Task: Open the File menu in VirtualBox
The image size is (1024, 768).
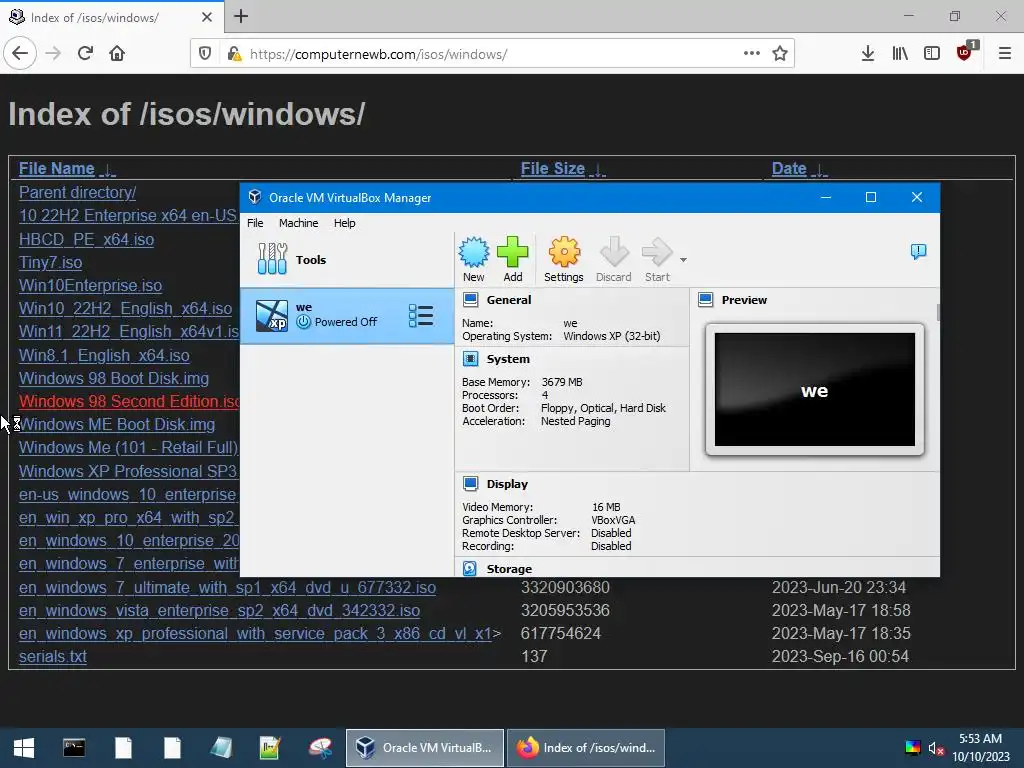Action: click(x=255, y=223)
